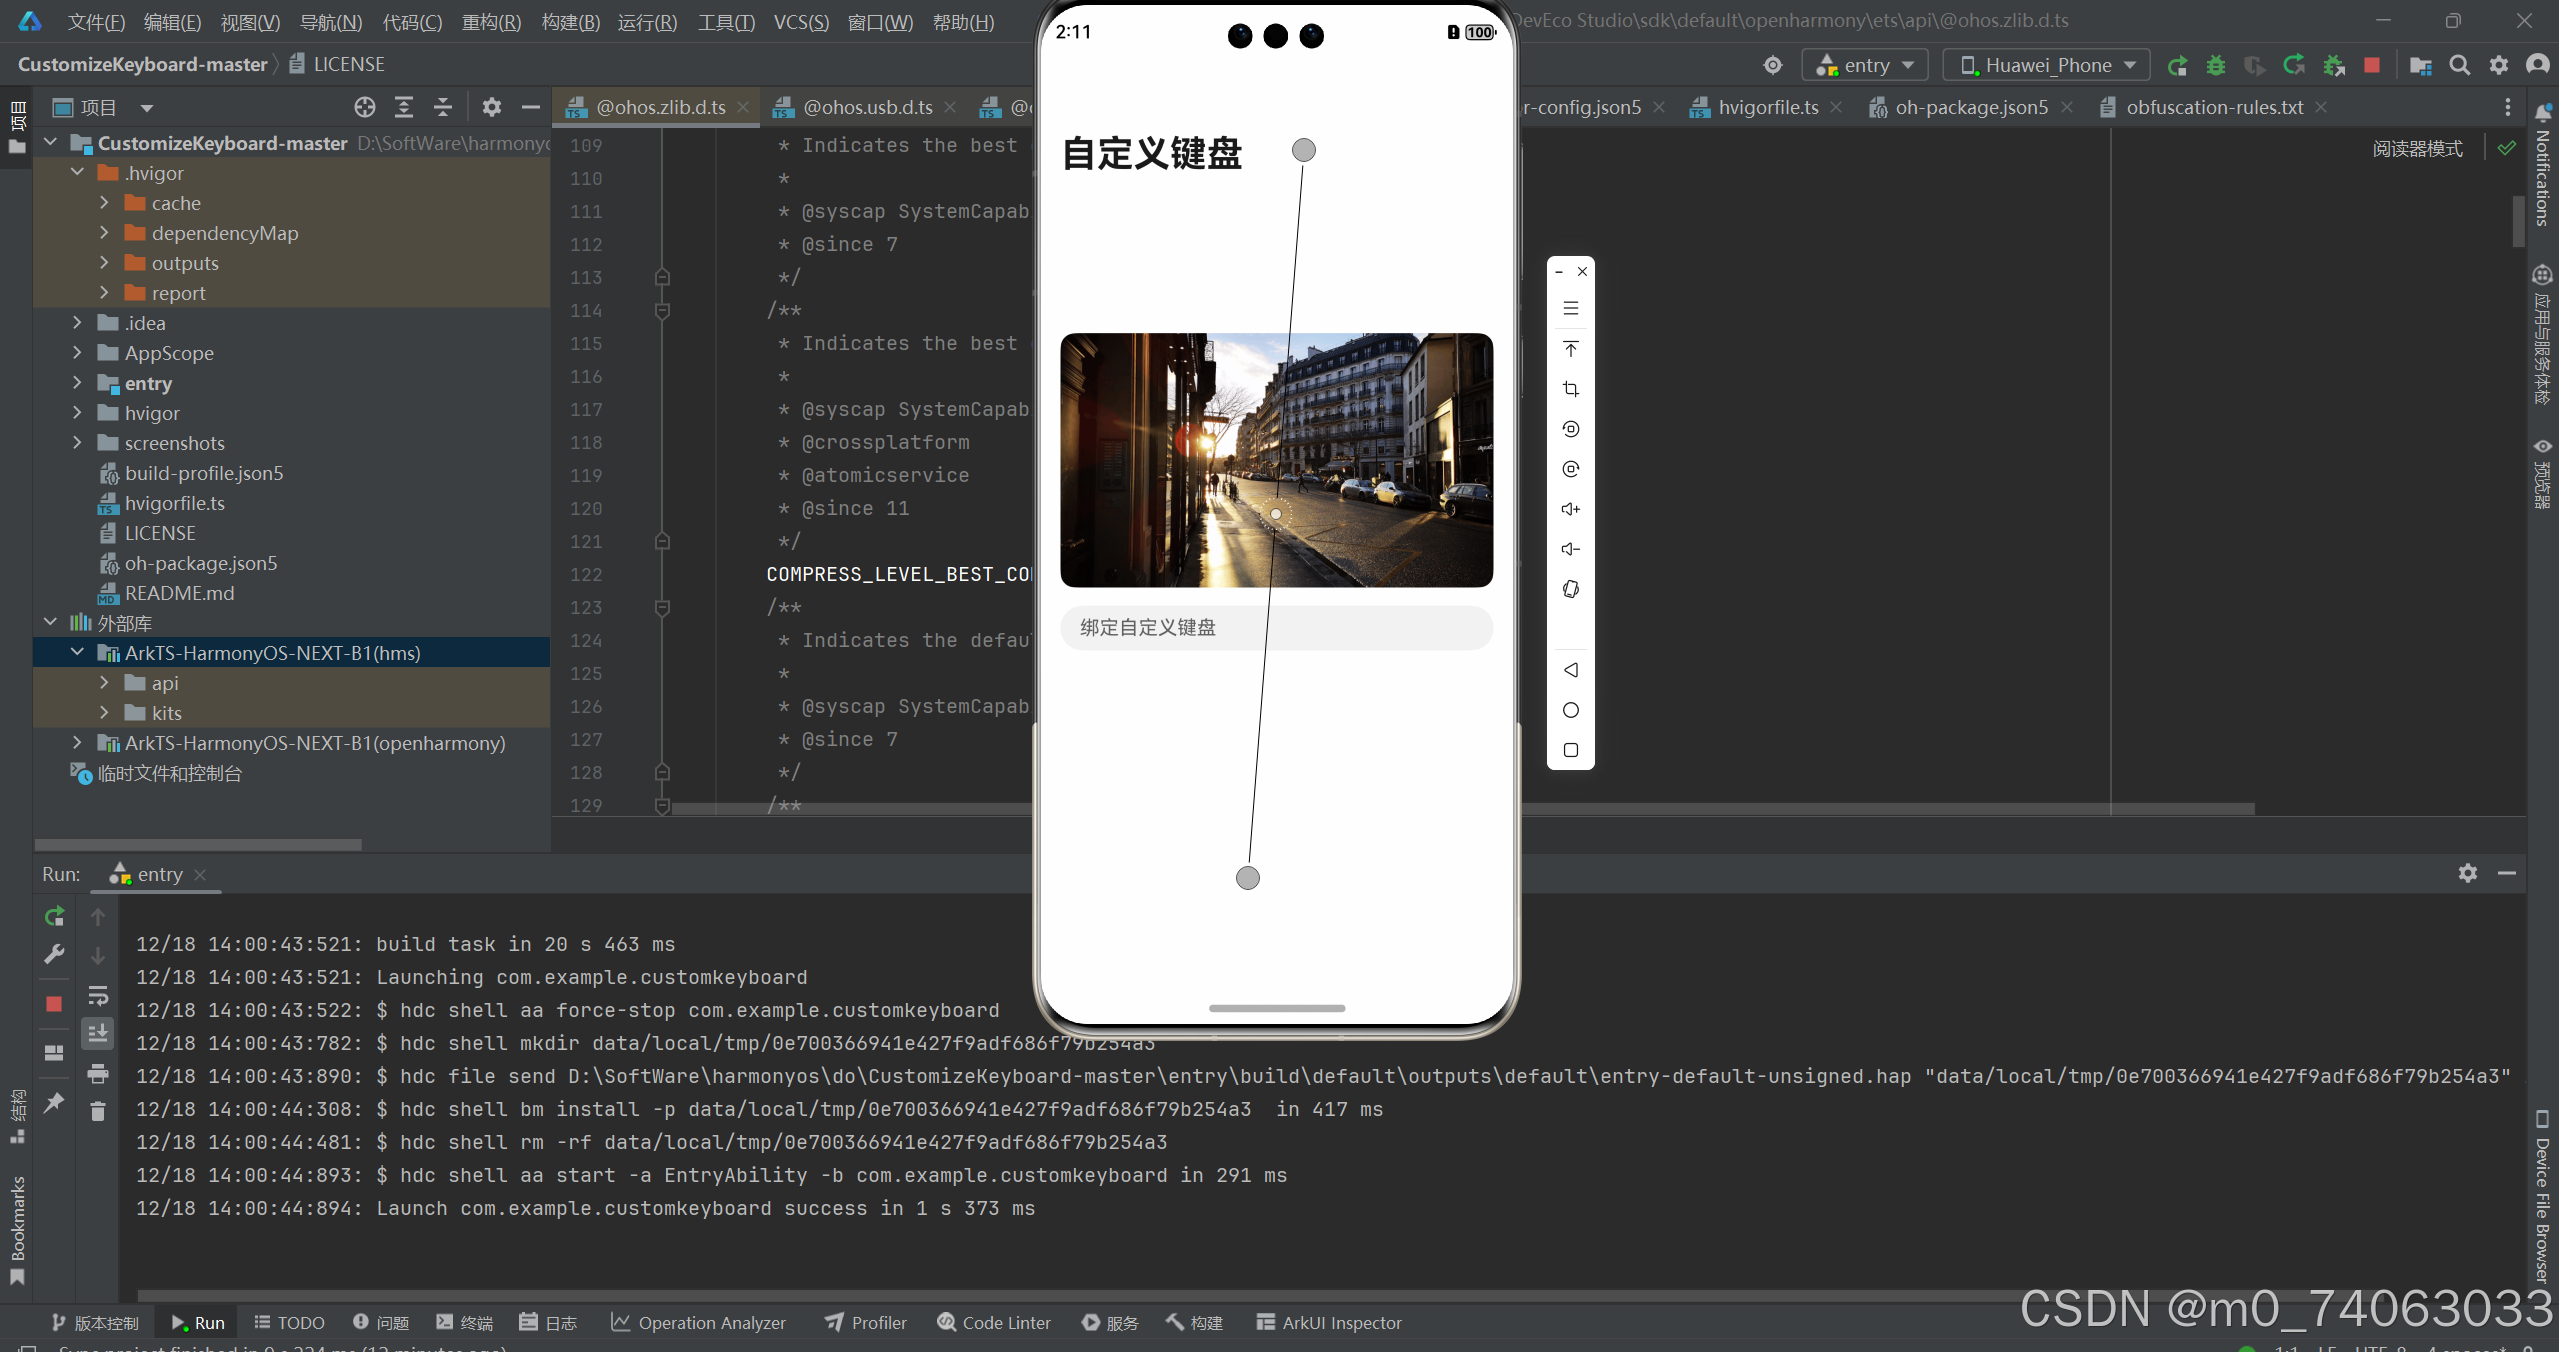2559x1352 pixels.
Task: Toggle scroll to end in Run console
Action: (x=97, y=1034)
